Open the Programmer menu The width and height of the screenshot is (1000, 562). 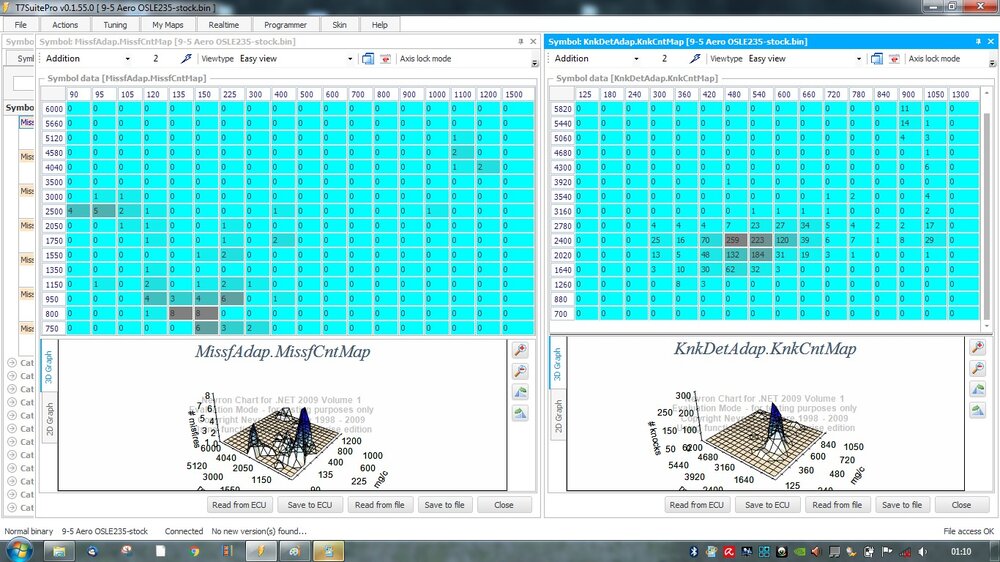285,25
